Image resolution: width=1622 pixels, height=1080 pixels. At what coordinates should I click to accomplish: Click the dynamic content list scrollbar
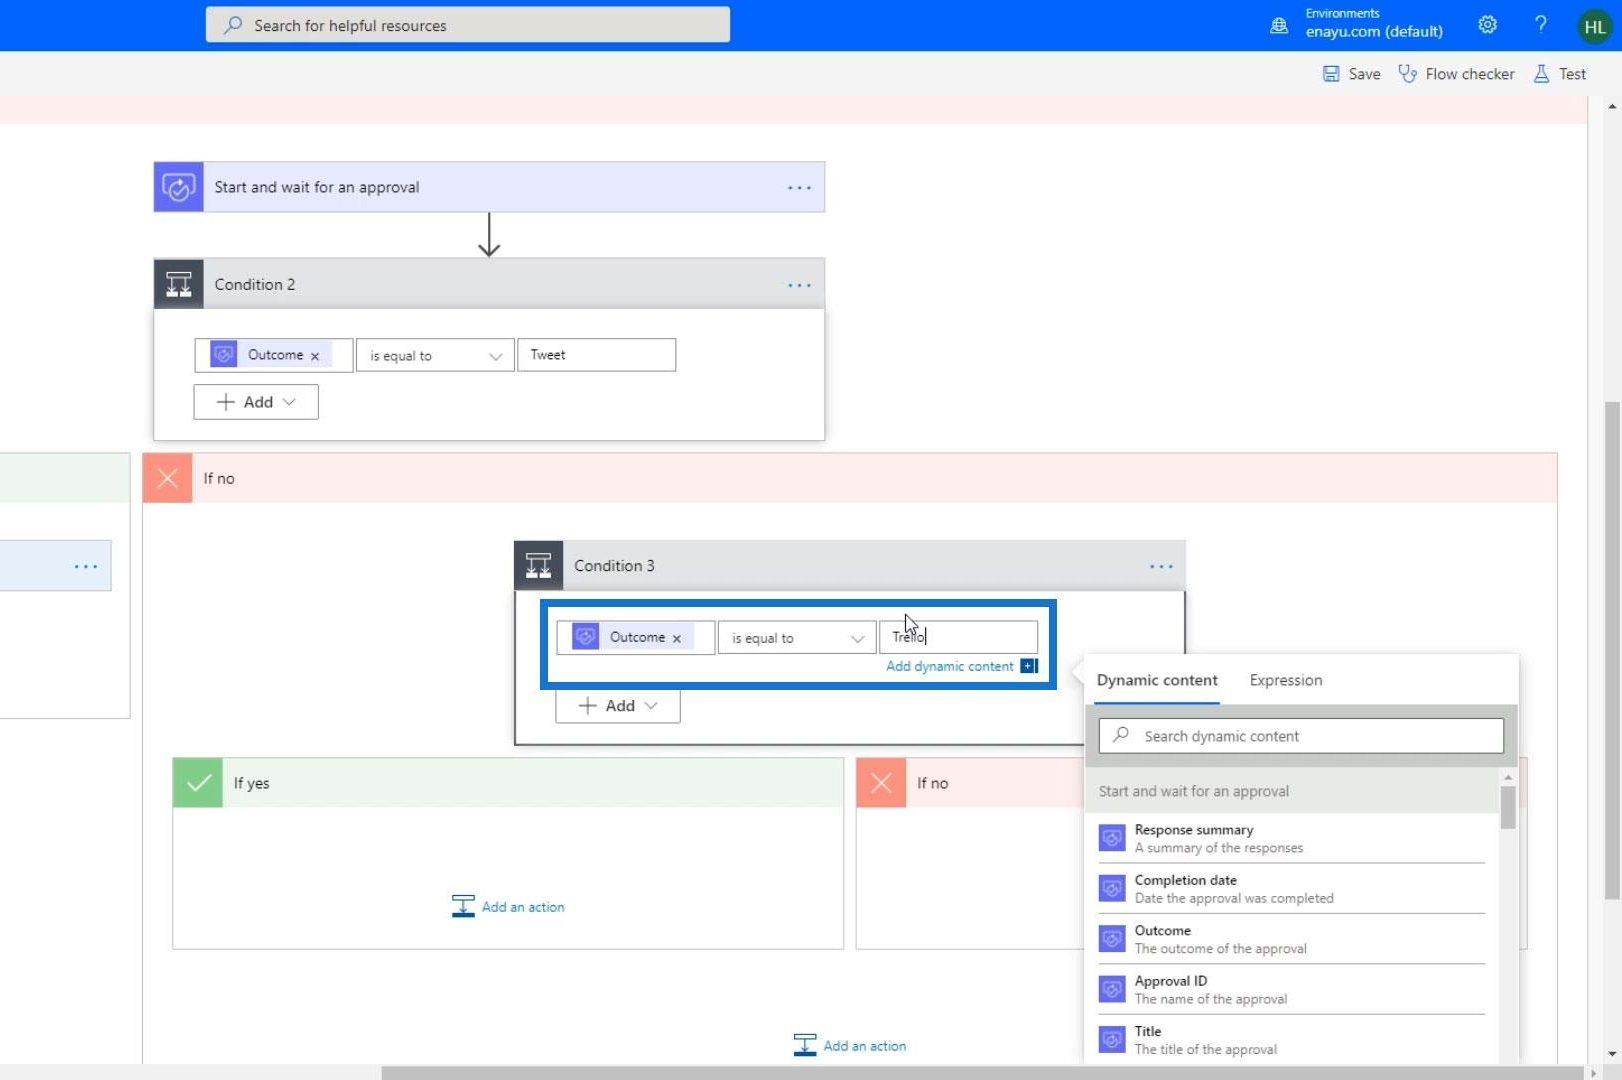click(x=1508, y=807)
